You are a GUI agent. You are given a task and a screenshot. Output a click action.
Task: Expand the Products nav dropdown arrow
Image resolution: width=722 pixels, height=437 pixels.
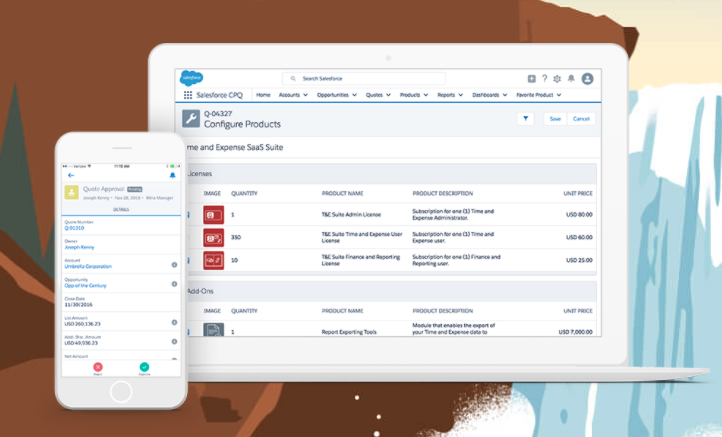click(425, 95)
